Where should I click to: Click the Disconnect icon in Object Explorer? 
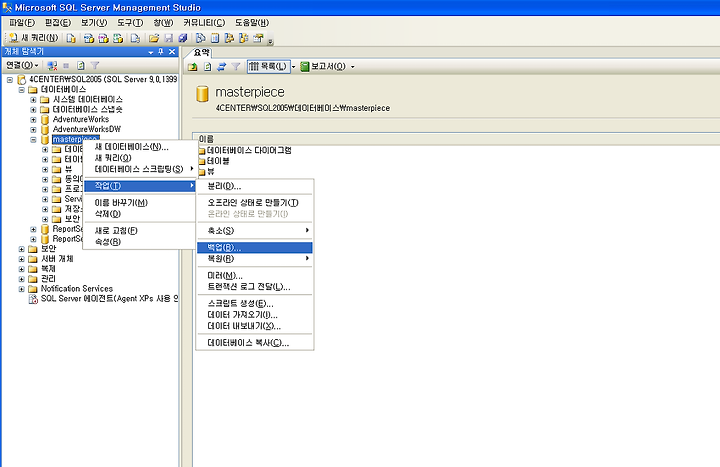tap(52, 66)
